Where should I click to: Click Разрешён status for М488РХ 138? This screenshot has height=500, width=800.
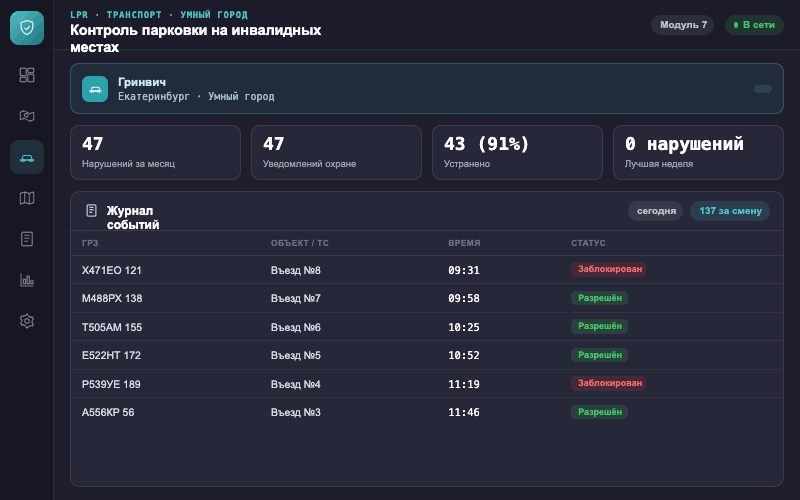coord(599,298)
